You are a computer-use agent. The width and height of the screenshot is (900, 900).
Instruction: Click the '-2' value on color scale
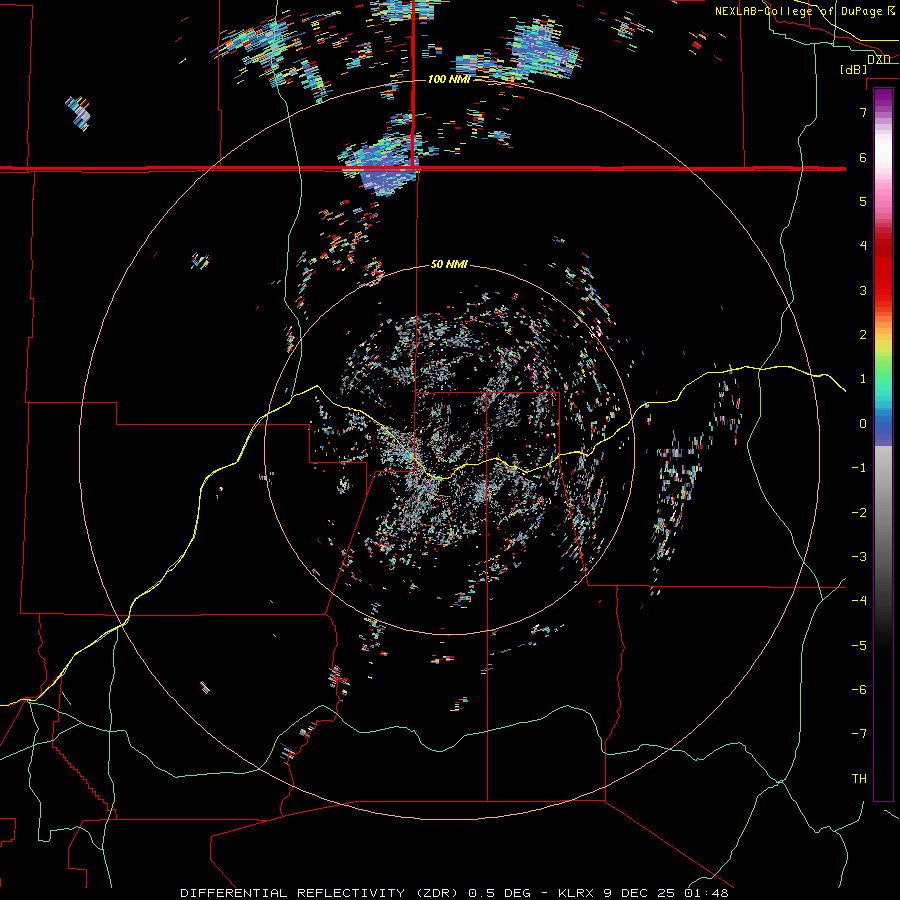(x=859, y=512)
